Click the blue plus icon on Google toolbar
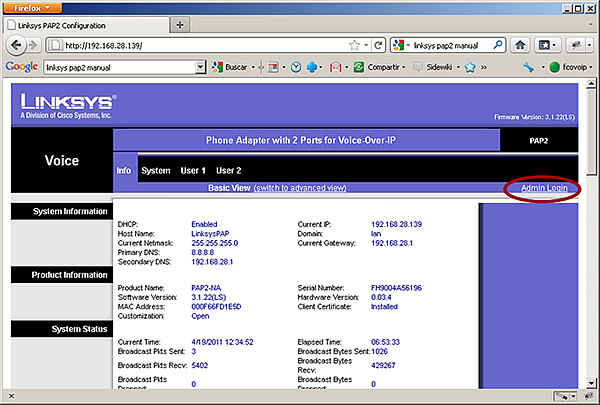Image resolution: width=600 pixels, height=405 pixels. click(312, 67)
